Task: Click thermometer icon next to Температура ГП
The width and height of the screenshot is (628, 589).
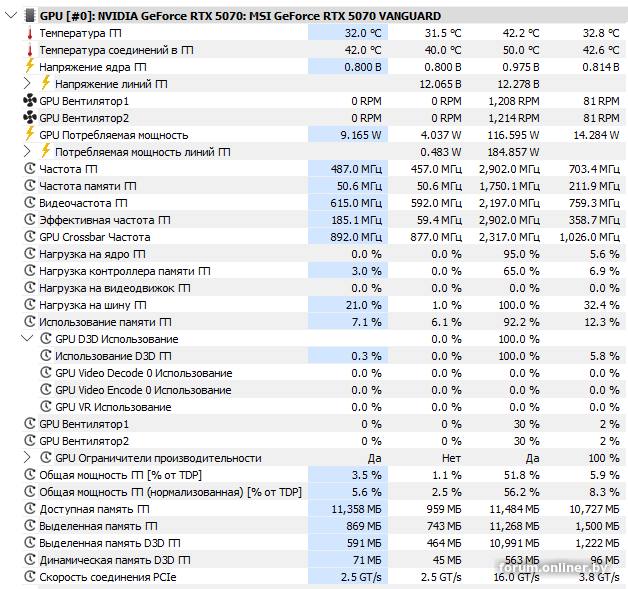Action: pos(30,33)
